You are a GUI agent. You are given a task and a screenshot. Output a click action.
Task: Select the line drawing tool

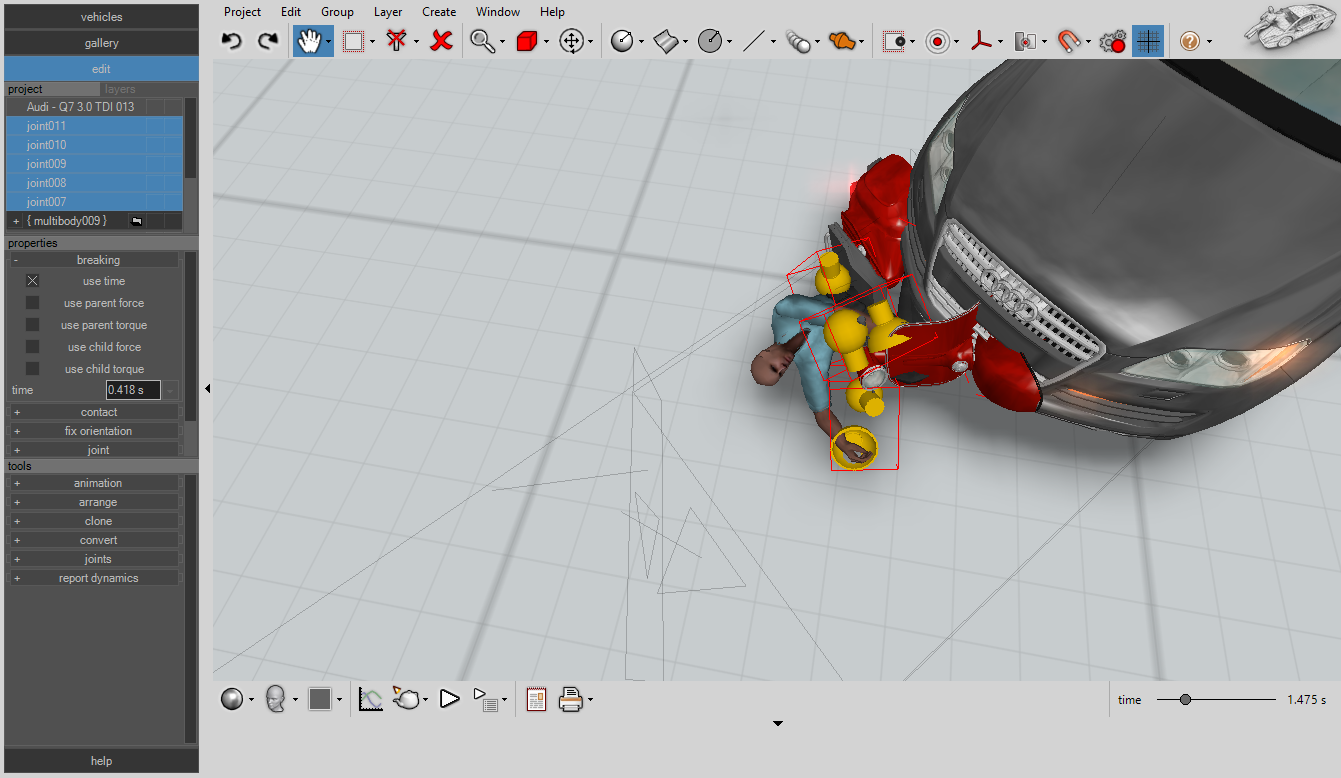pyautogui.click(x=754, y=41)
